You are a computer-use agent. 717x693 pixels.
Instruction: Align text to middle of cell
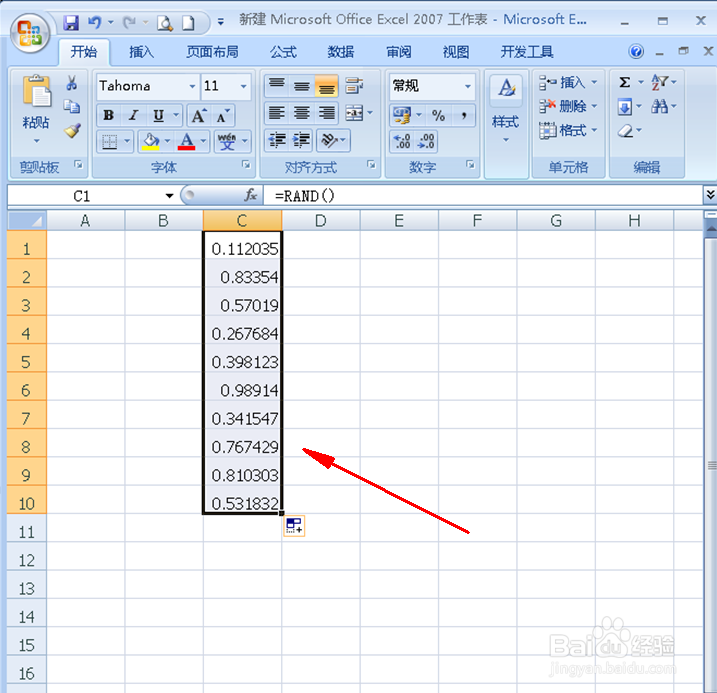coord(301,85)
